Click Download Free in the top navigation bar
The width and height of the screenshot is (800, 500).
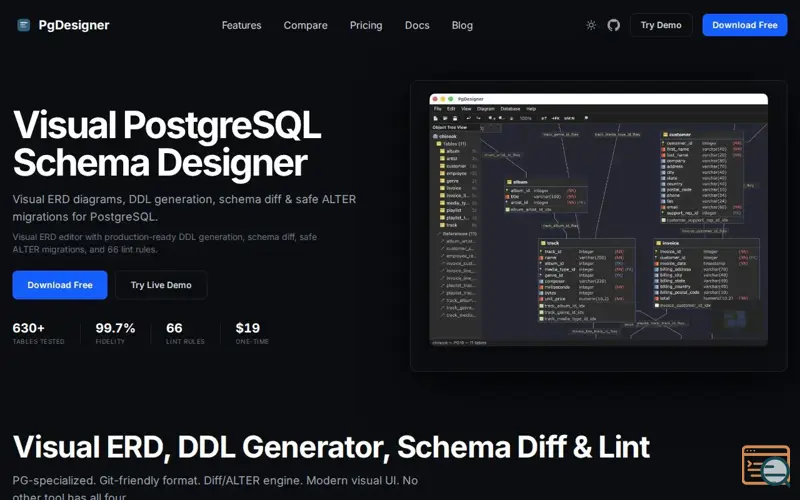point(744,25)
